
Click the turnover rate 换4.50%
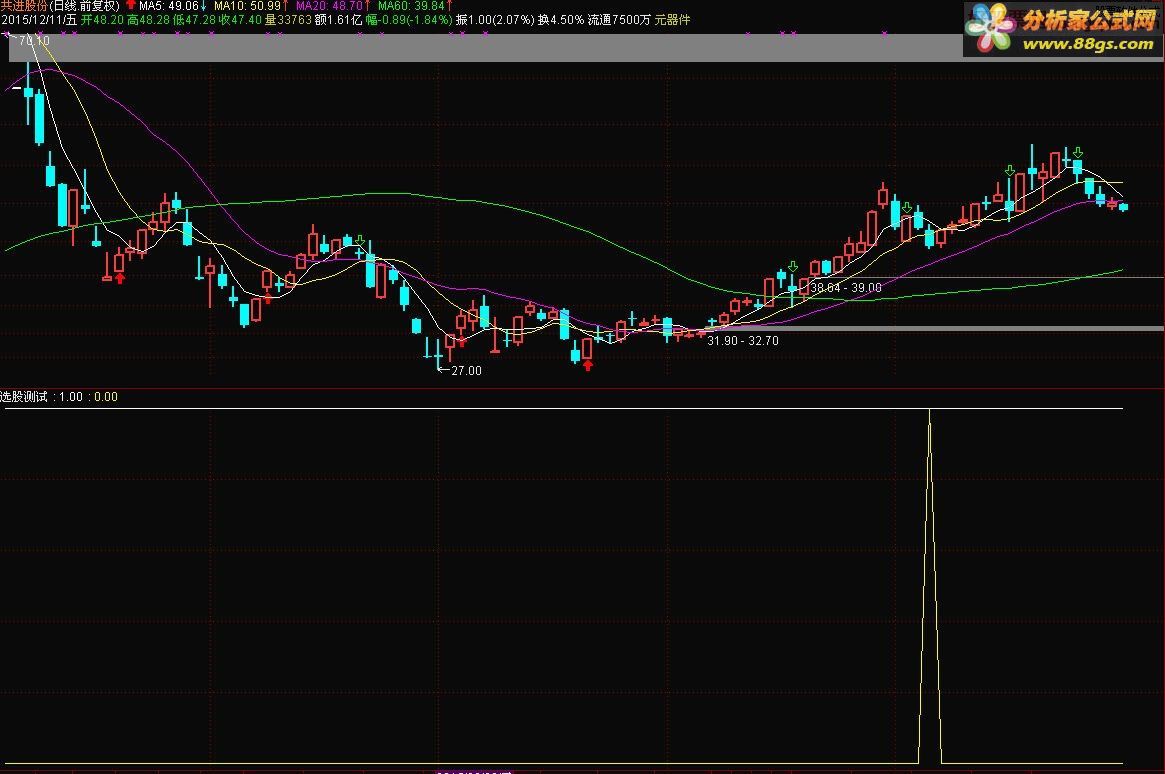pyautogui.click(x=561, y=20)
